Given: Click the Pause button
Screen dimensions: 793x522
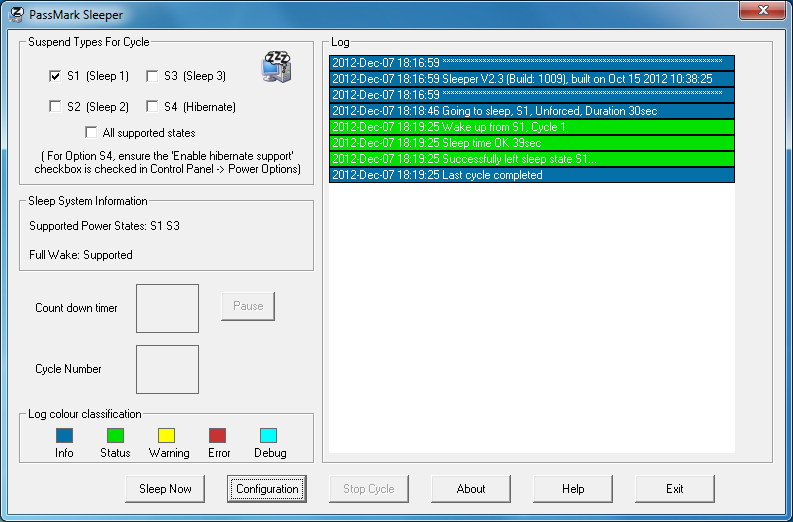Looking at the screenshot, I should (248, 306).
